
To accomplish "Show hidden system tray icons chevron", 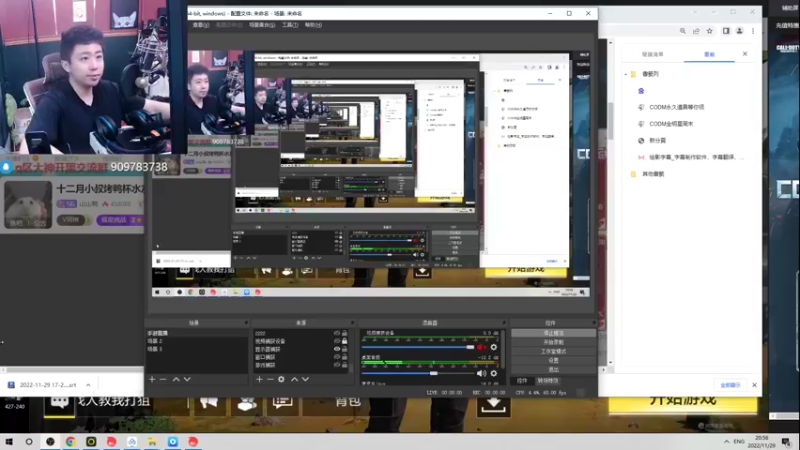I will click(x=726, y=442).
